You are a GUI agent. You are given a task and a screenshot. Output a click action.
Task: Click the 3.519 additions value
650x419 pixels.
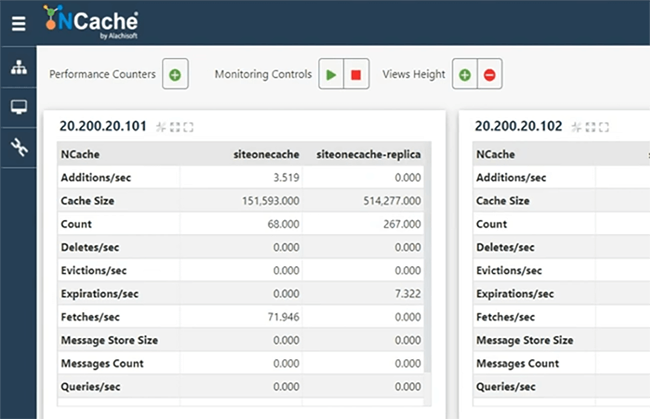[286, 177]
